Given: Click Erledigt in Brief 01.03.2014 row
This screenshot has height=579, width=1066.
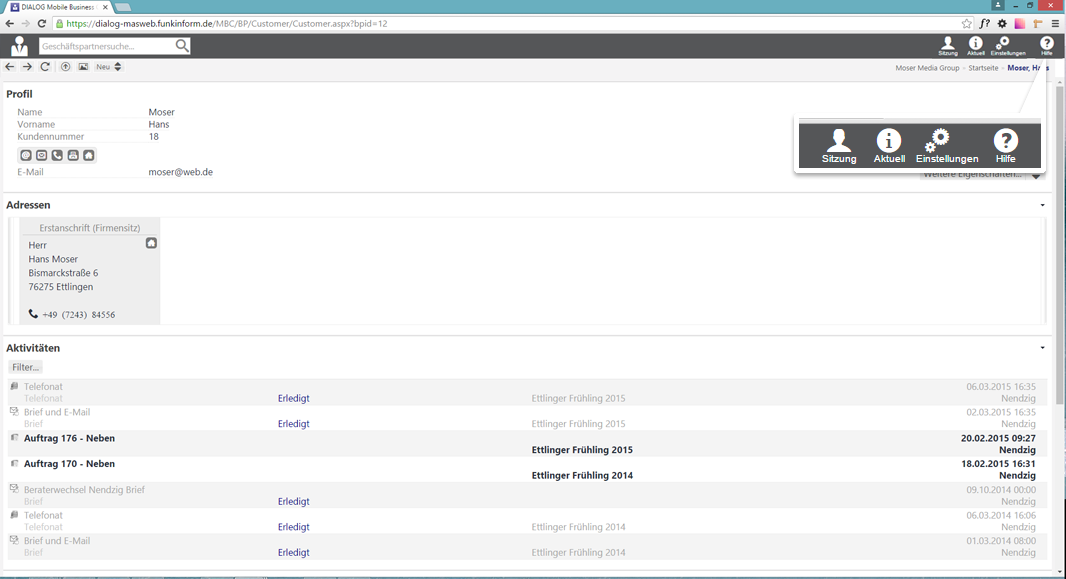Looking at the screenshot, I should pyautogui.click(x=294, y=552).
